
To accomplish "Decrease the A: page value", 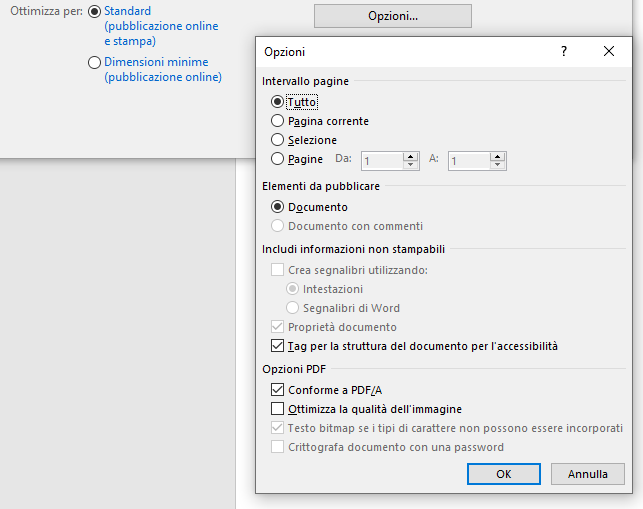I will tap(497, 165).
